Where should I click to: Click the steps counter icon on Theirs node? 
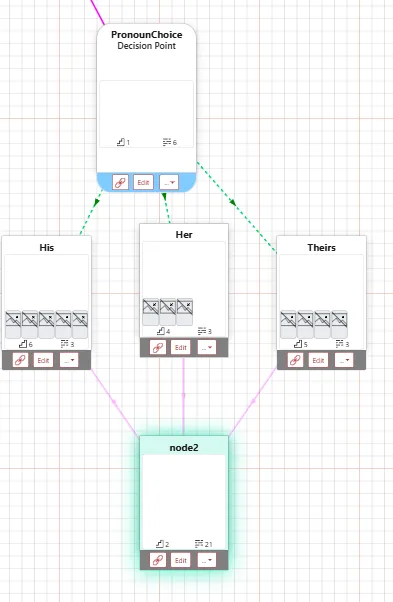(298, 344)
